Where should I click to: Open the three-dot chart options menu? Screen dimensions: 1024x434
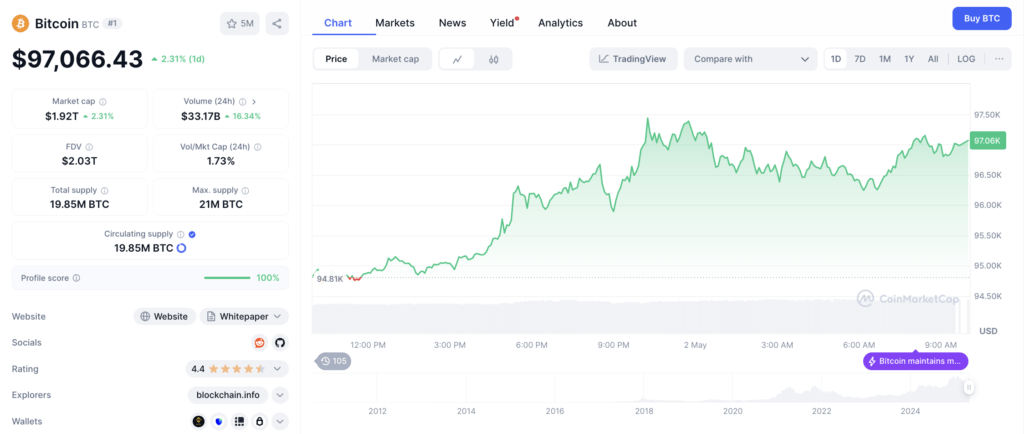point(999,59)
